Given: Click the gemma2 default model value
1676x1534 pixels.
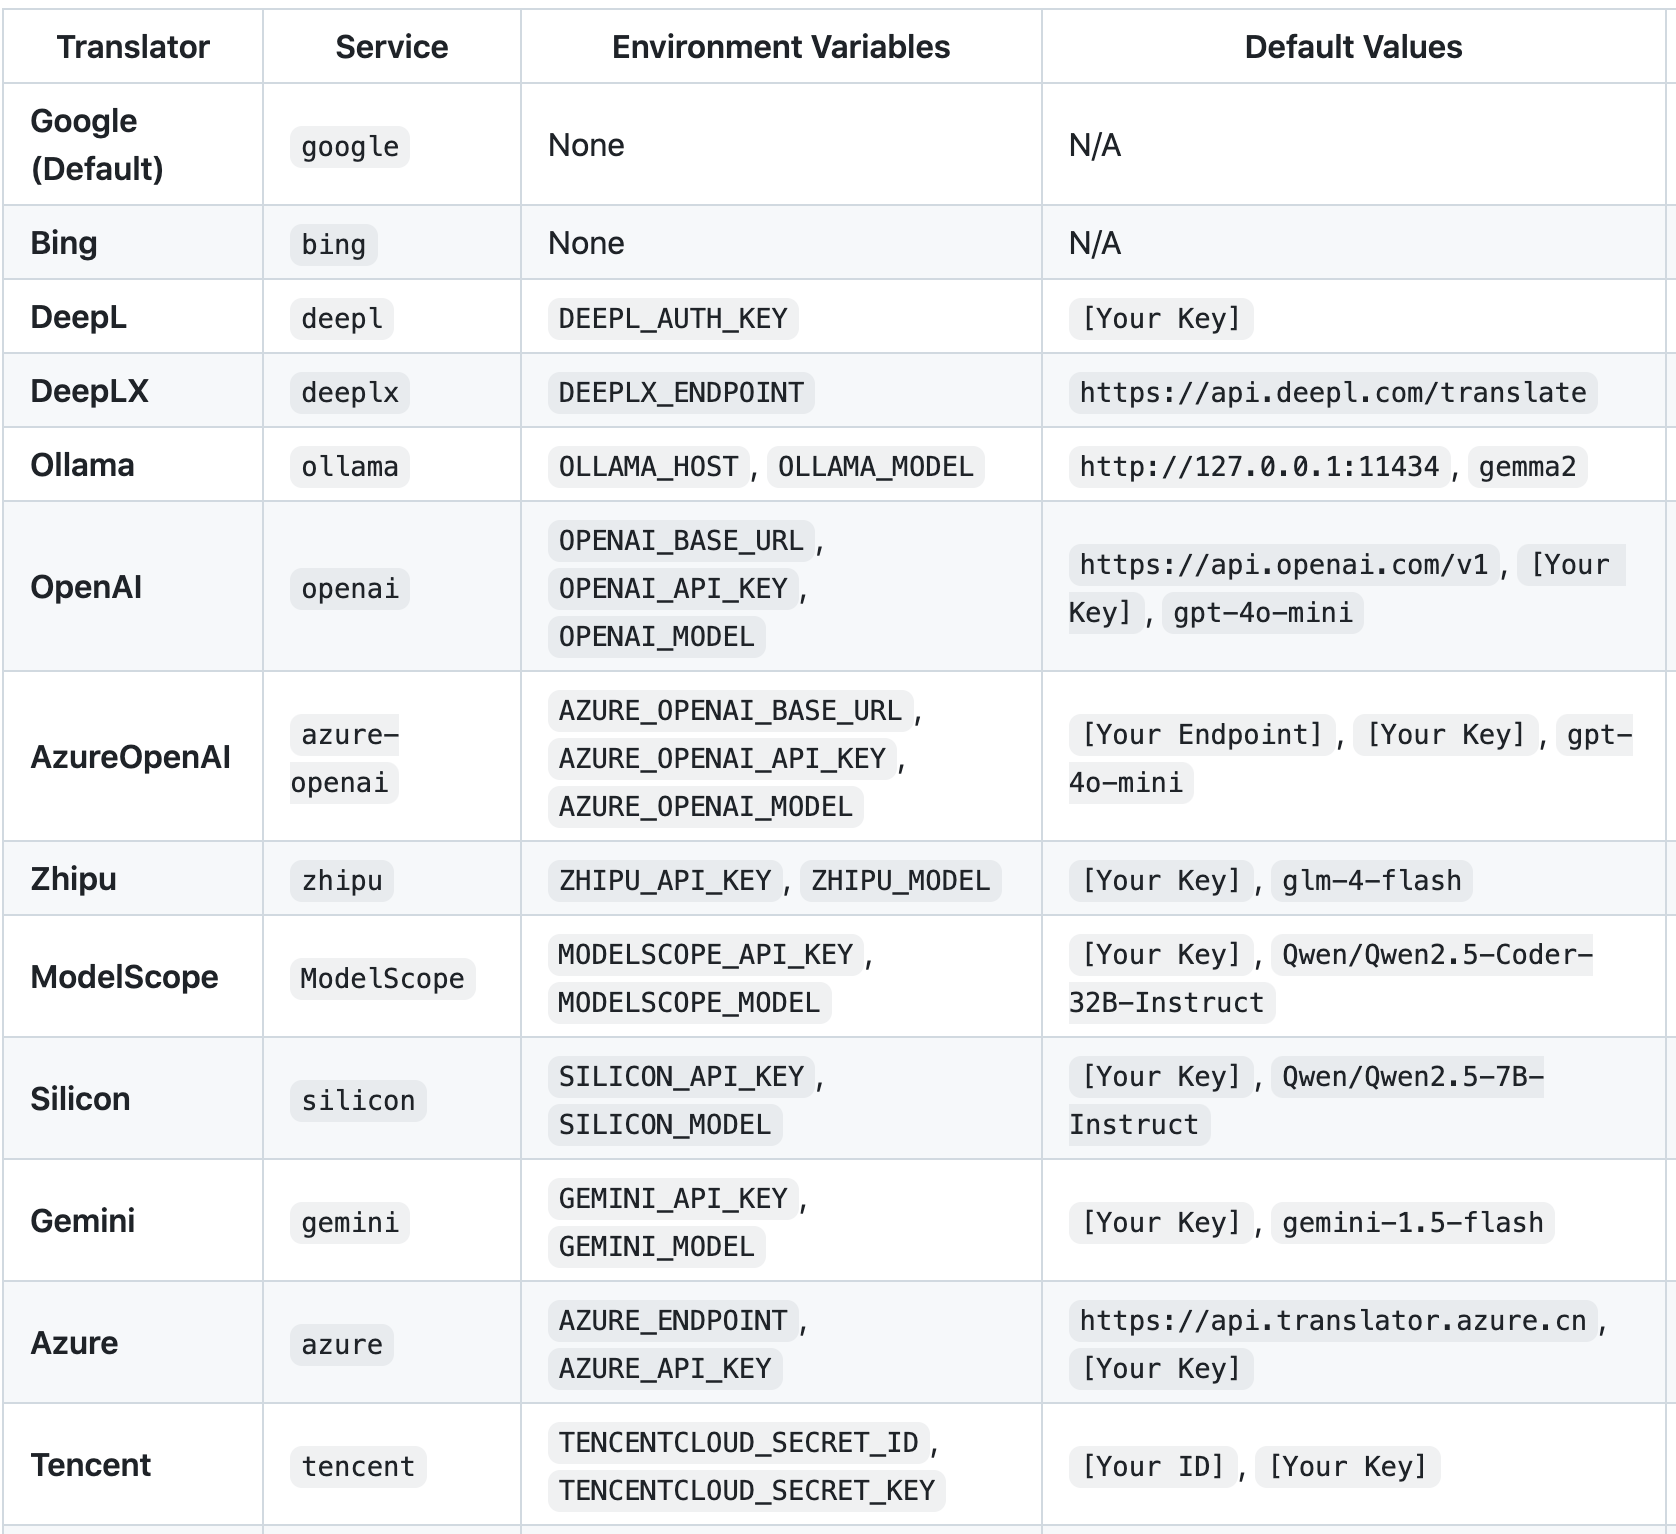Looking at the screenshot, I should [1526, 467].
